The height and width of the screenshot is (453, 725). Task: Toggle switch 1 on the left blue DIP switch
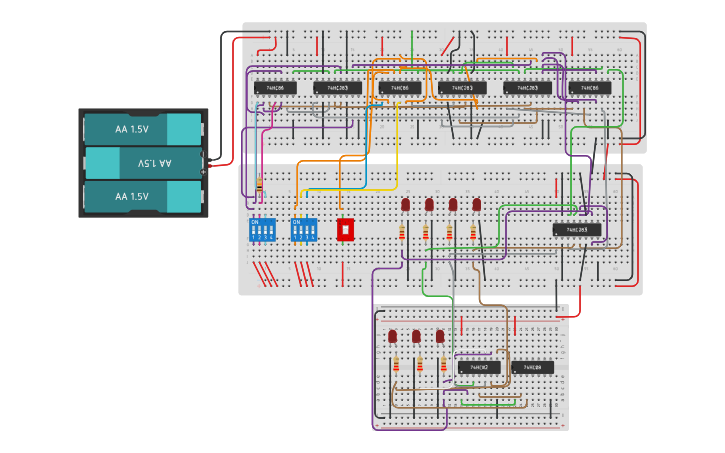point(254,230)
